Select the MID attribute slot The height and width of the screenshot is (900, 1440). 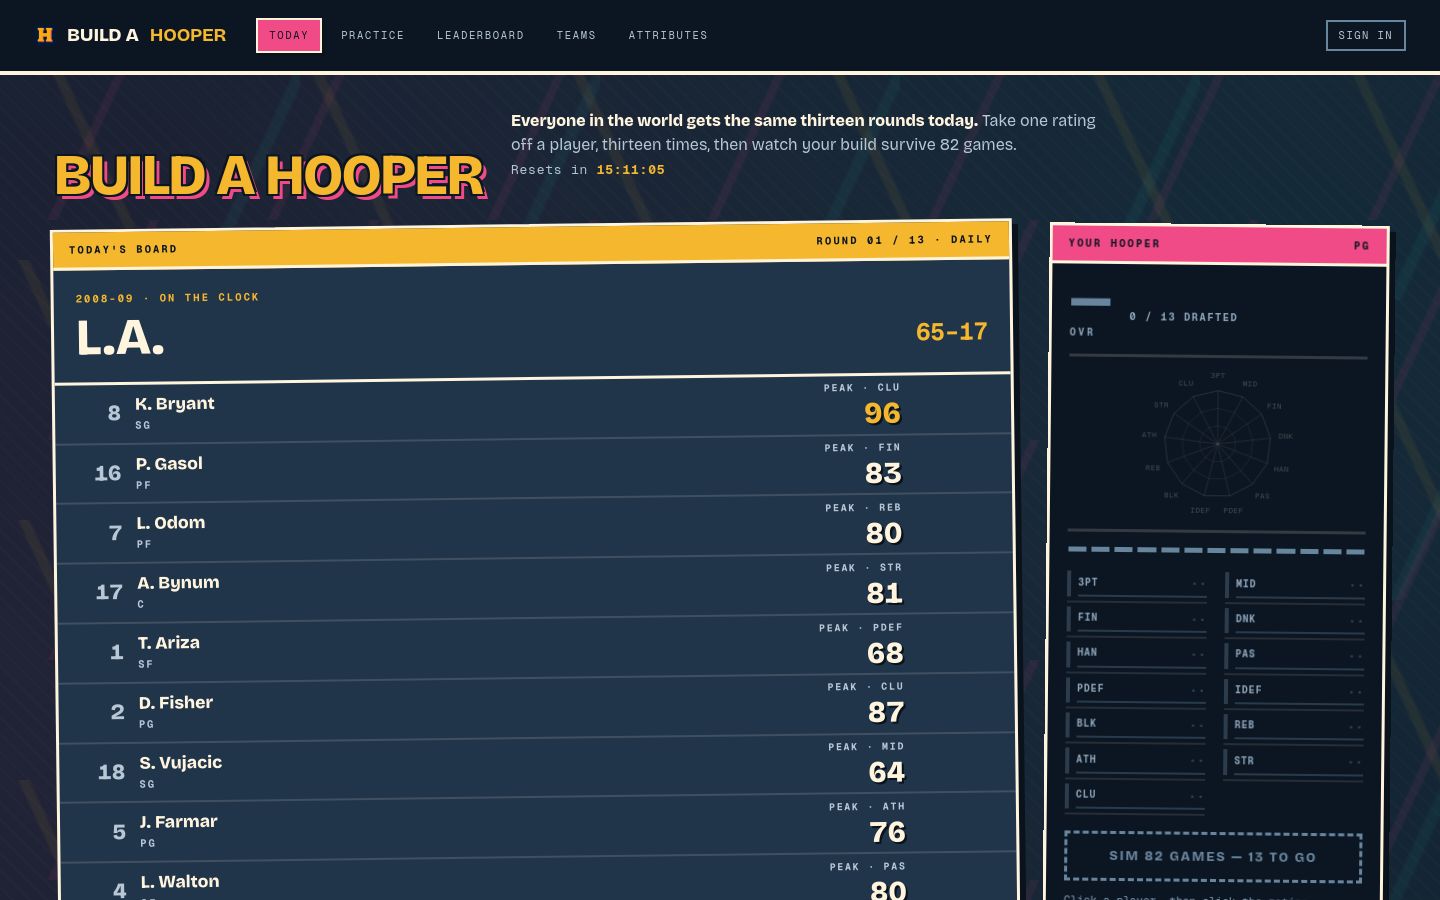pyautogui.click(x=1295, y=586)
